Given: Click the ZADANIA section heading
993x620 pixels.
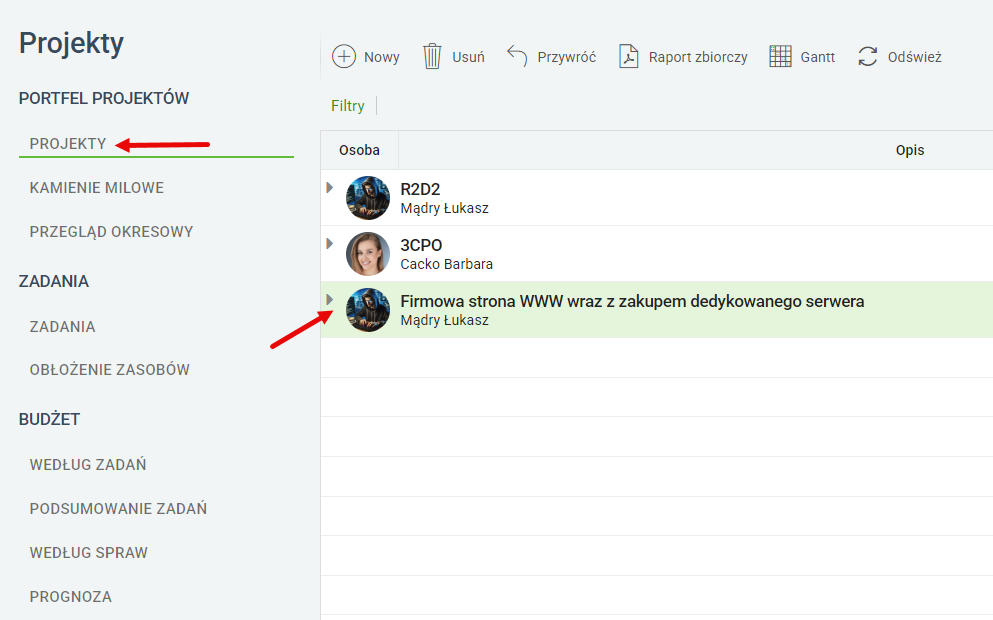Looking at the screenshot, I should click(54, 281).
